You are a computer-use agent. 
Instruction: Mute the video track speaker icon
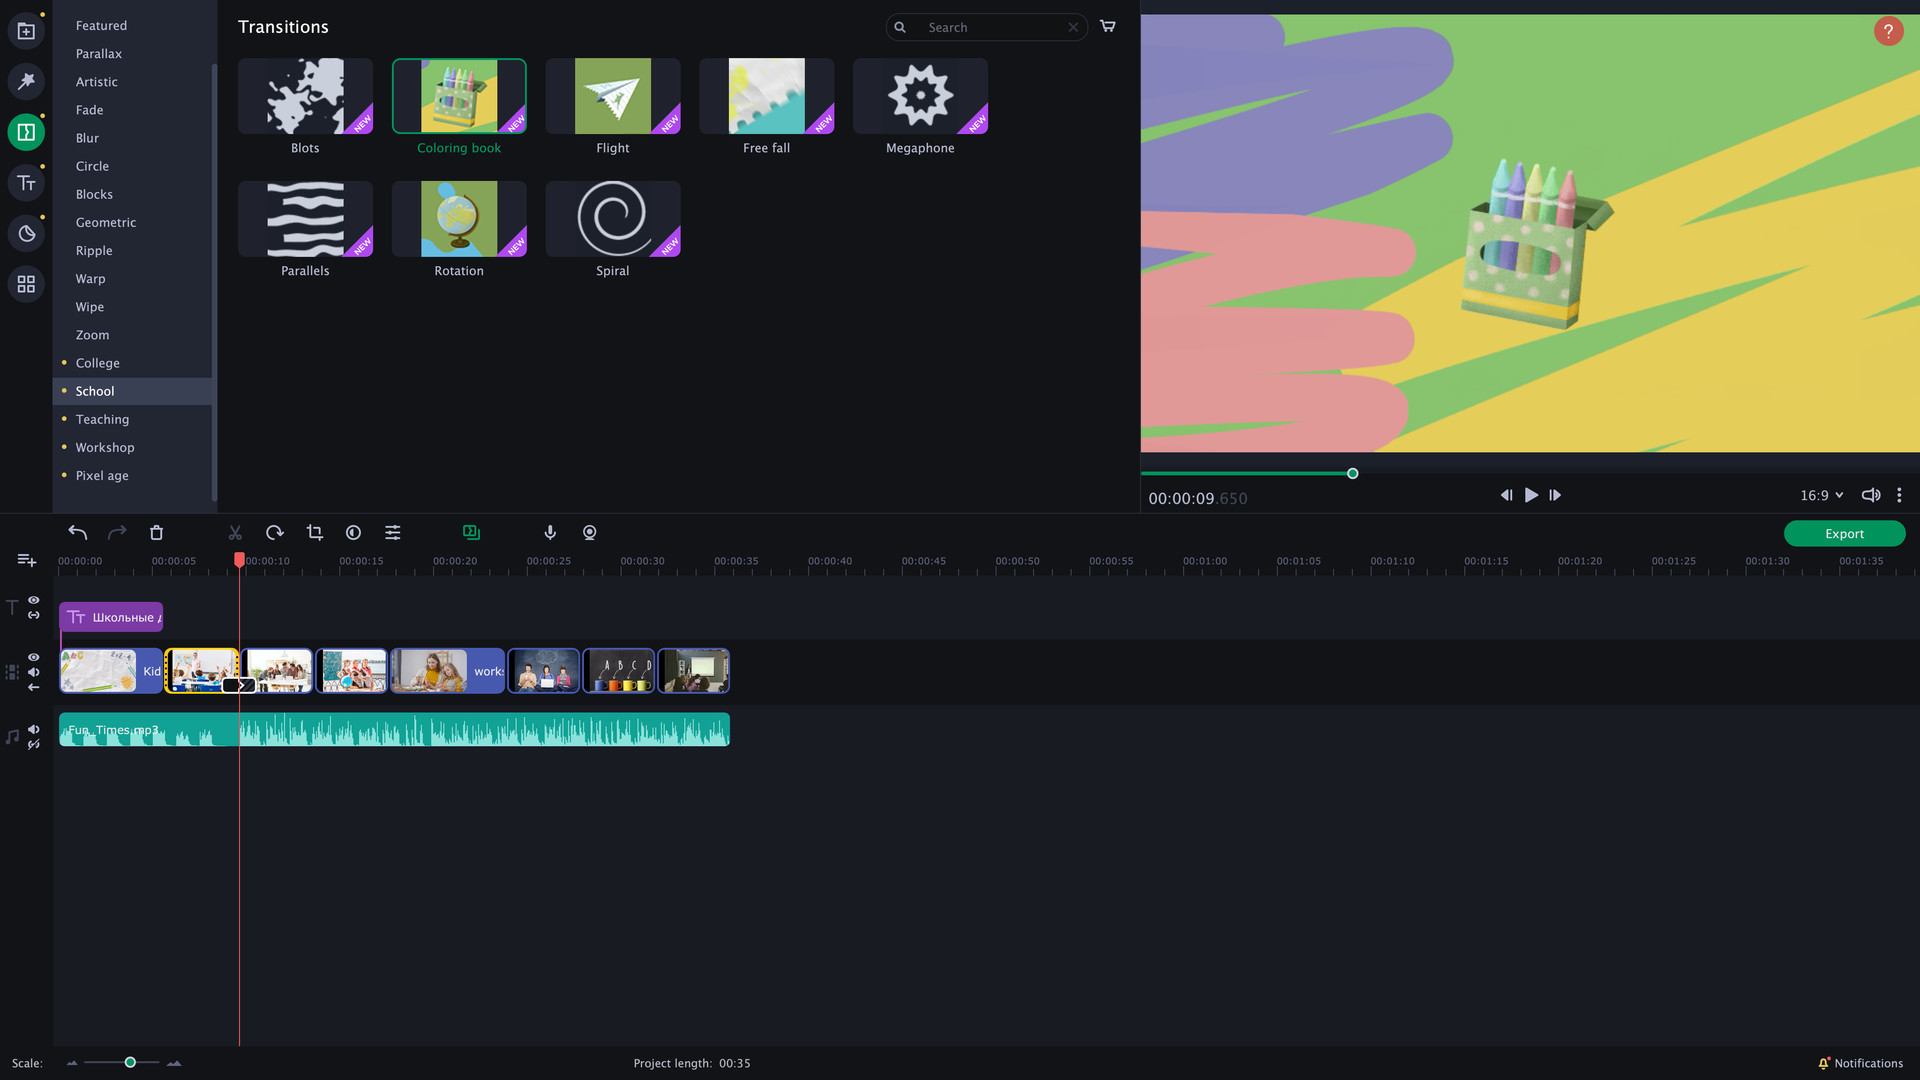[33, 672]
